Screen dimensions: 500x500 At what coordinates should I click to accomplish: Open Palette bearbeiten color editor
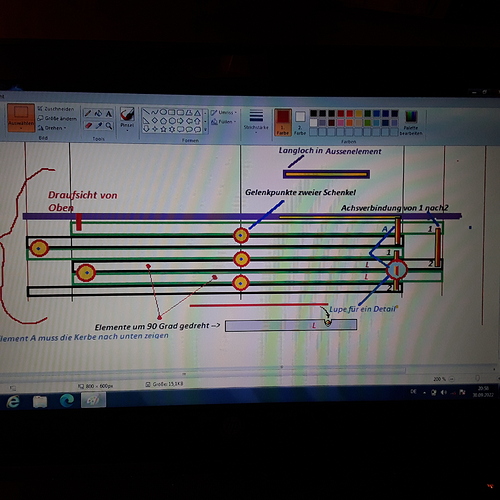(411, 123)
